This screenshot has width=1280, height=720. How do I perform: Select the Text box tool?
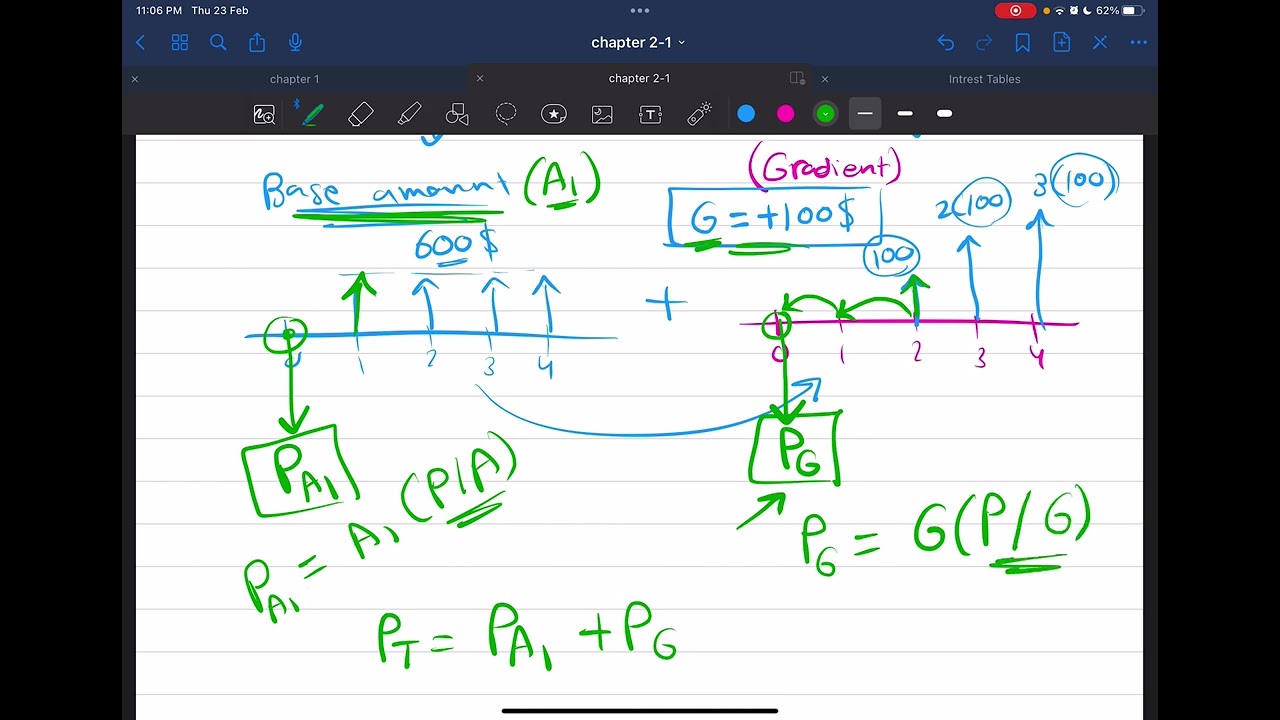(650, 114)
